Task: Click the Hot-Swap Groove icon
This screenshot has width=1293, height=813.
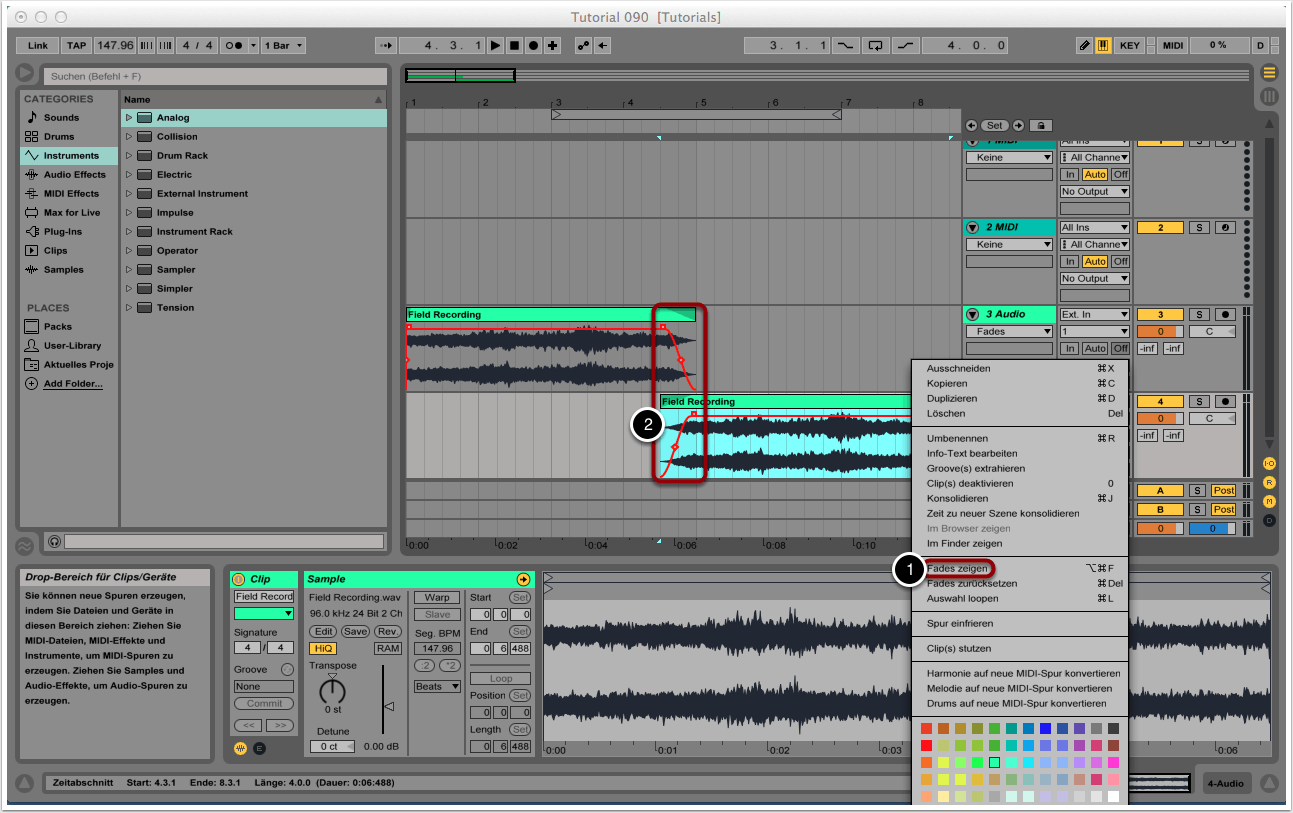Action: pos(288,669)
